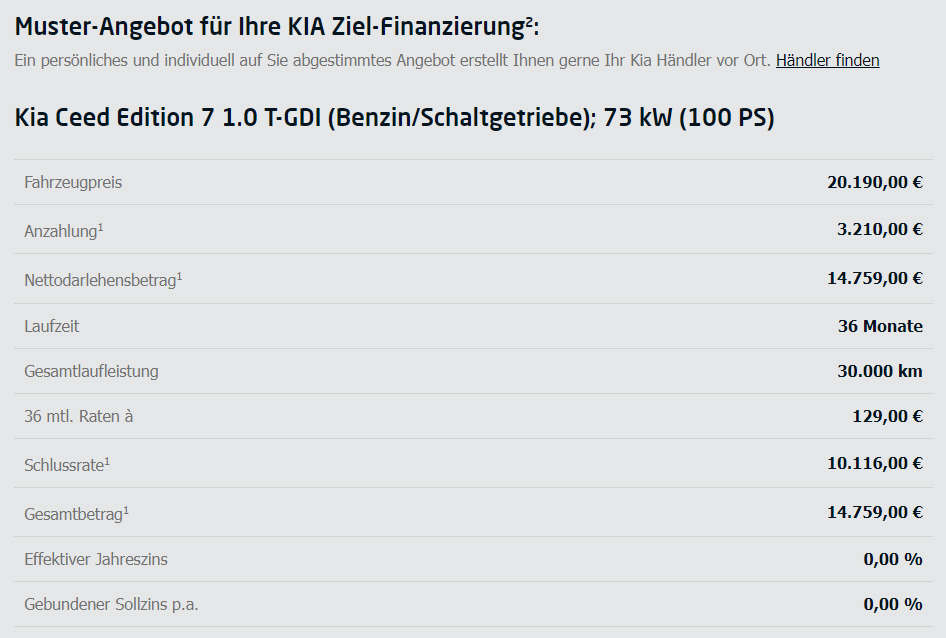Image resolution: width=946 pixels, height=638 pixels.
Task: Click the Anzahlung row label
Action: click(x=64, y=231)
